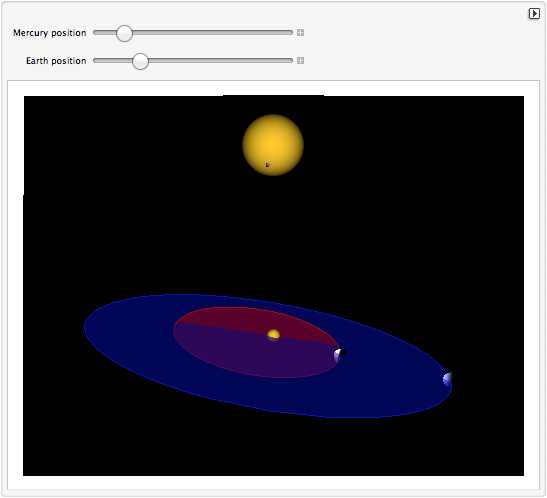Click Mercury's small dot on the Sun
This screenshot has width=547, height=498.
click(268, 165)
